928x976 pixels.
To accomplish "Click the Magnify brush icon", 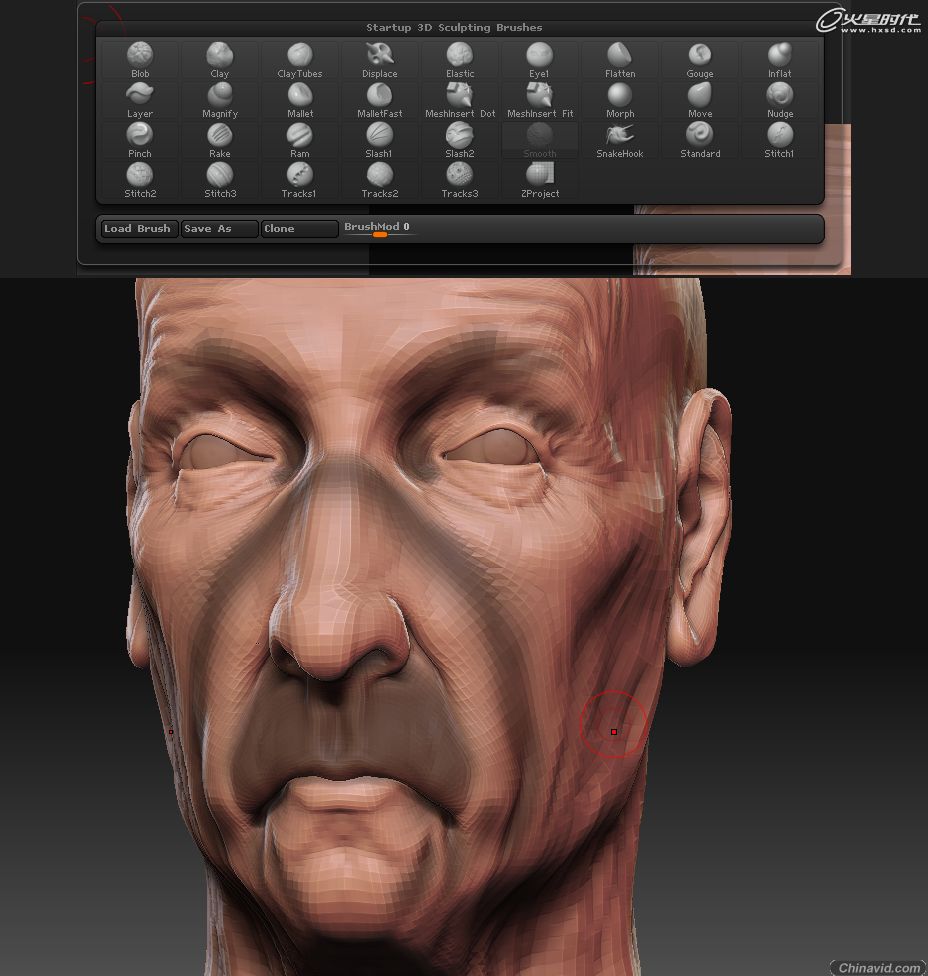I will [x=220, y=96].
